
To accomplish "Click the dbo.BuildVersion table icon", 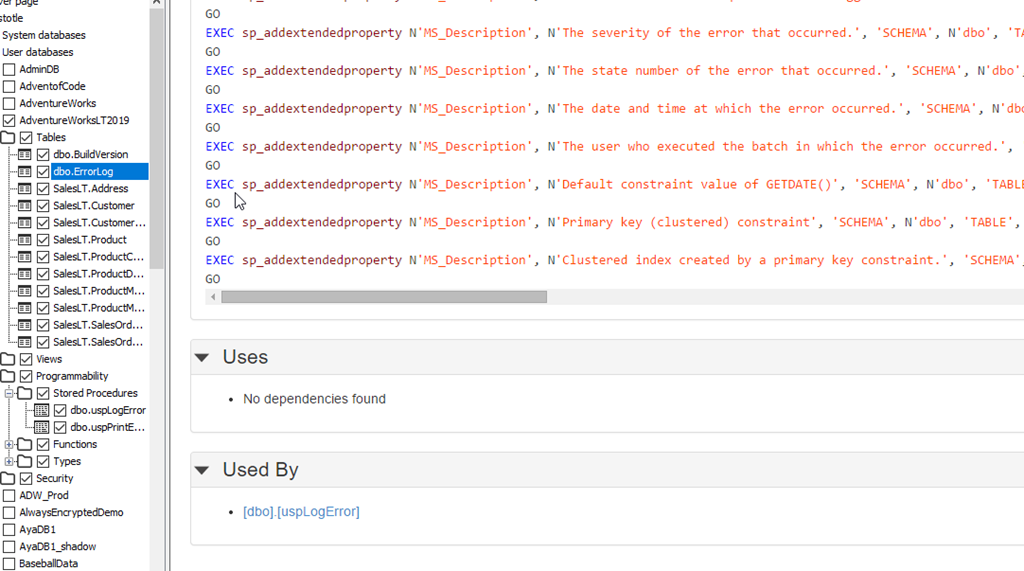I will click(25, 155).
